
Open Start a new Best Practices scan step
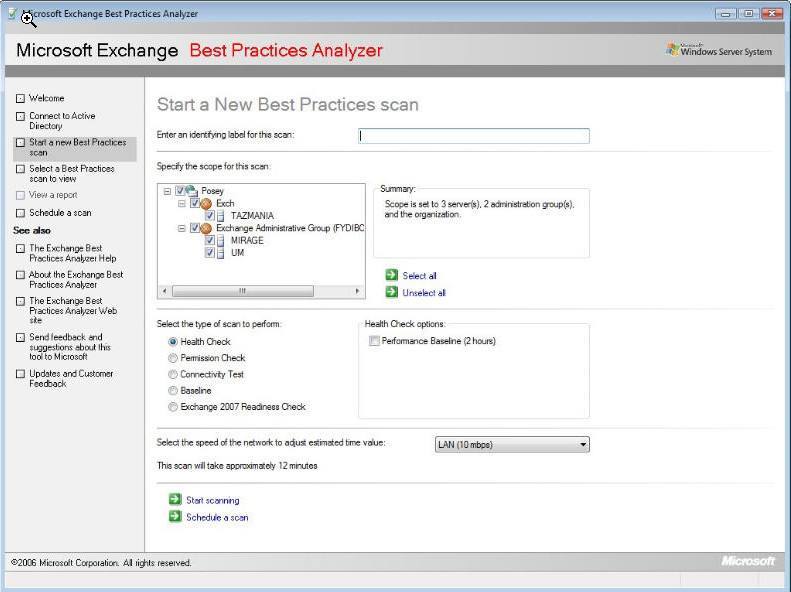[x=78, y=147]
